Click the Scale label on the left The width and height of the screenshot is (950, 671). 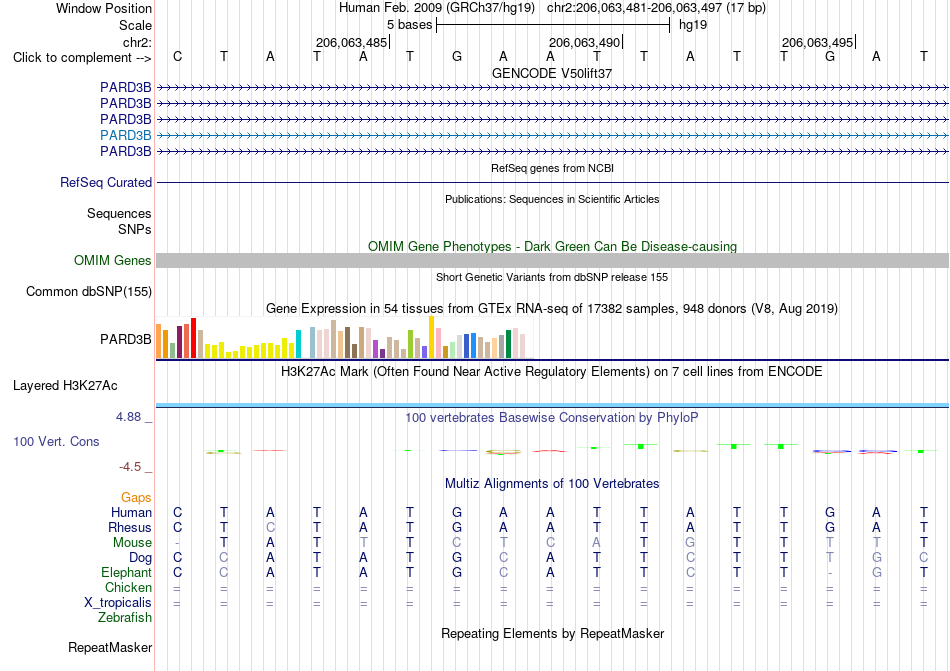135,25
